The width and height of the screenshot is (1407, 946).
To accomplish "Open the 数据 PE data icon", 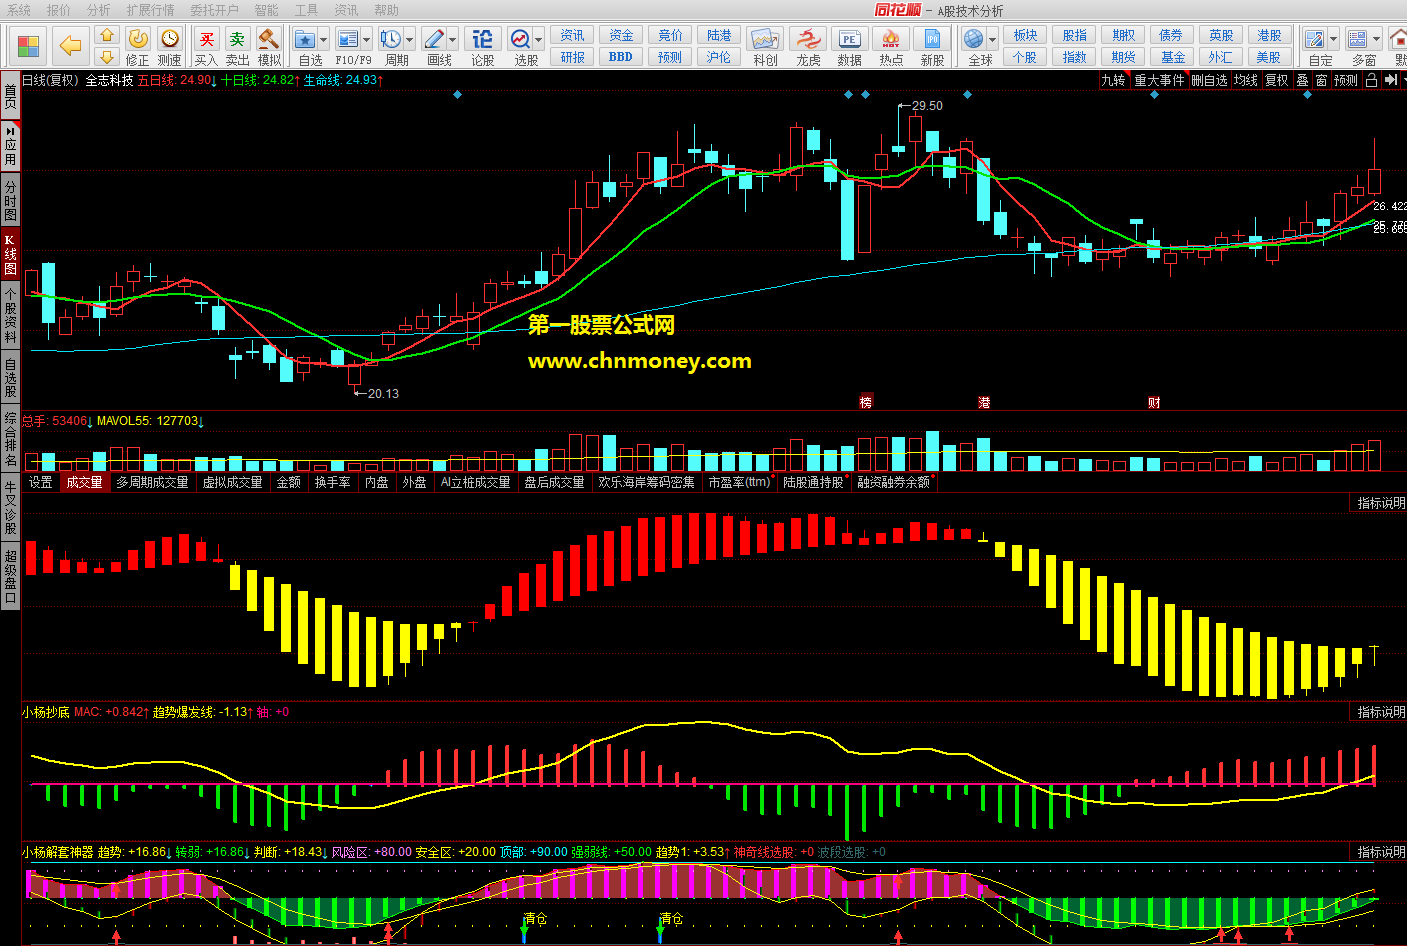I will 849,39.
